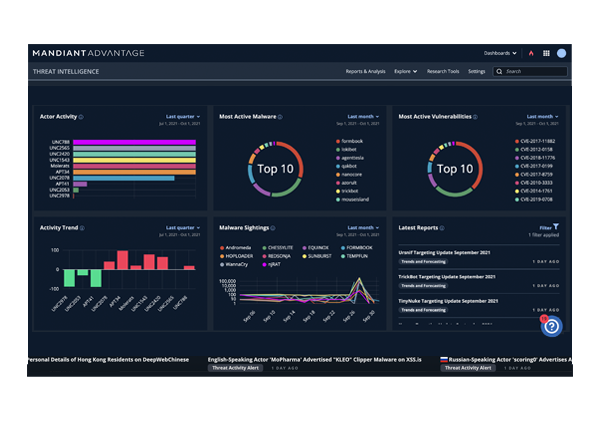This screenshot has height=421, width=600.
Task: Open Most Active Vulnerabilities Last month dropdown
Action: 543,117
